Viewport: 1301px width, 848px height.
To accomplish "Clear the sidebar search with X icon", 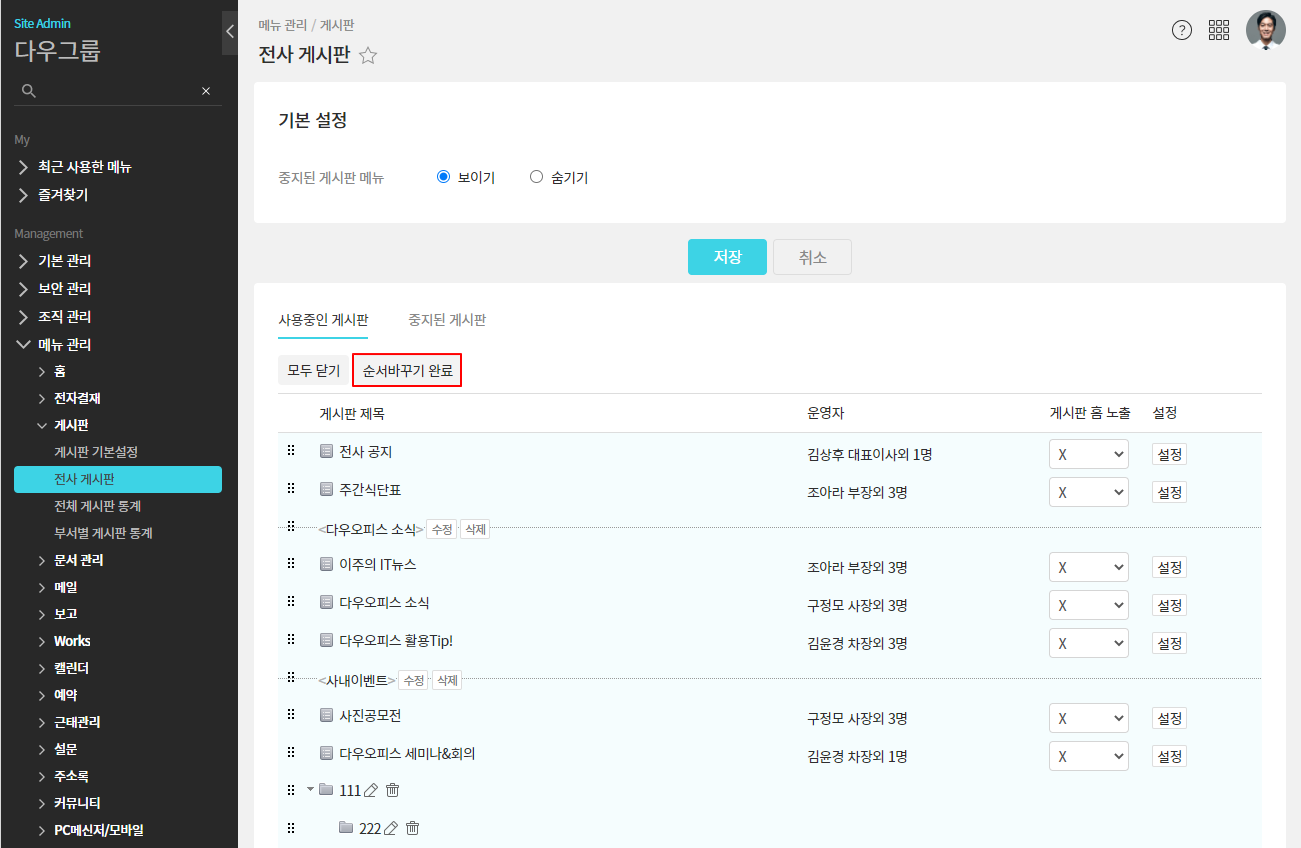I will (206, 91).
